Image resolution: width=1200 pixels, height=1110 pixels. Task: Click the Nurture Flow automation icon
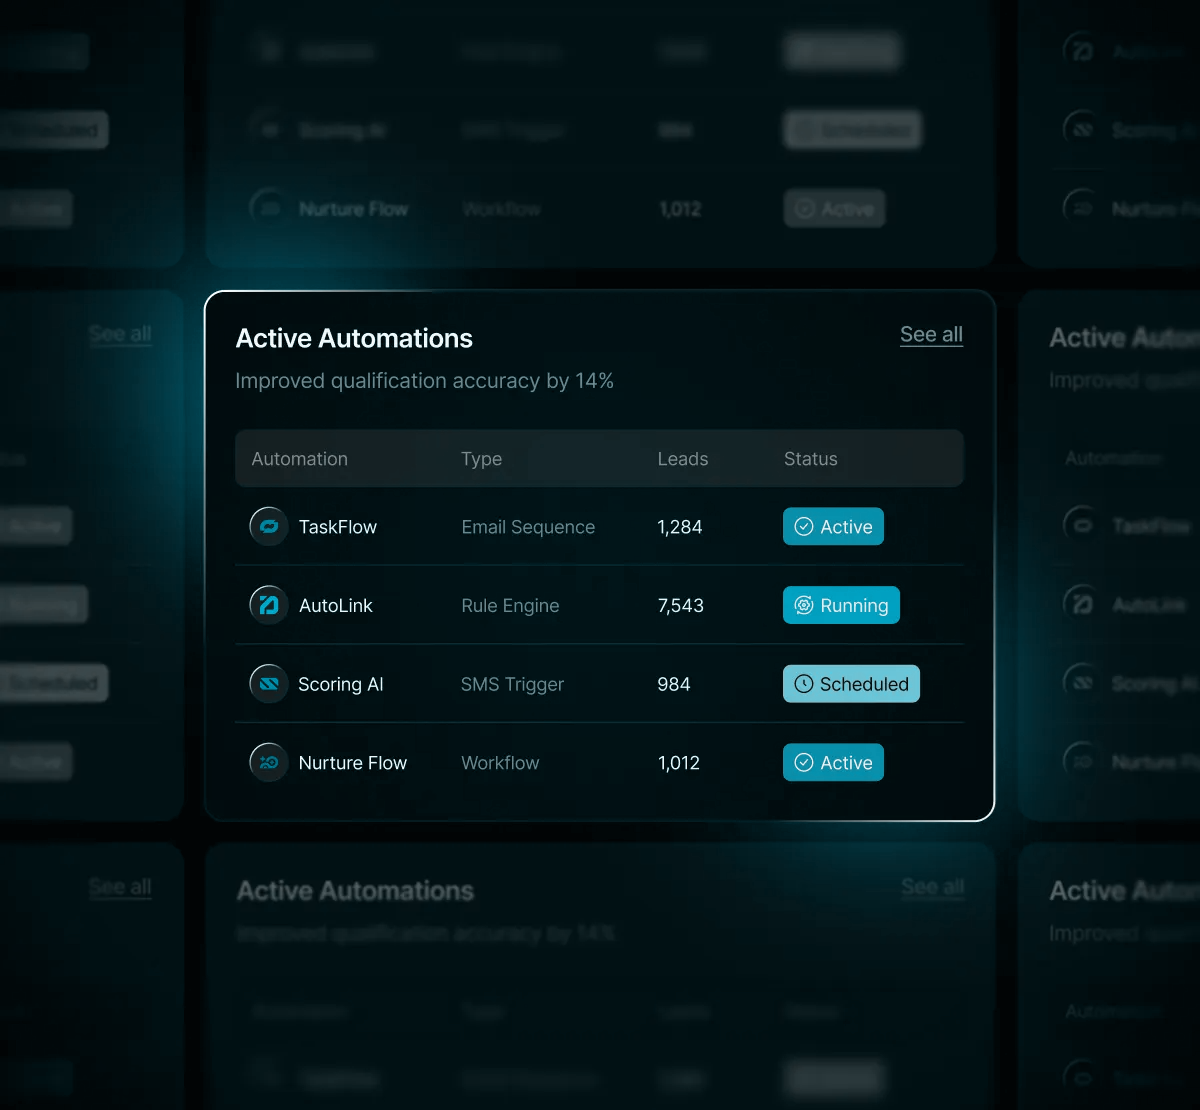coord(268,762)
